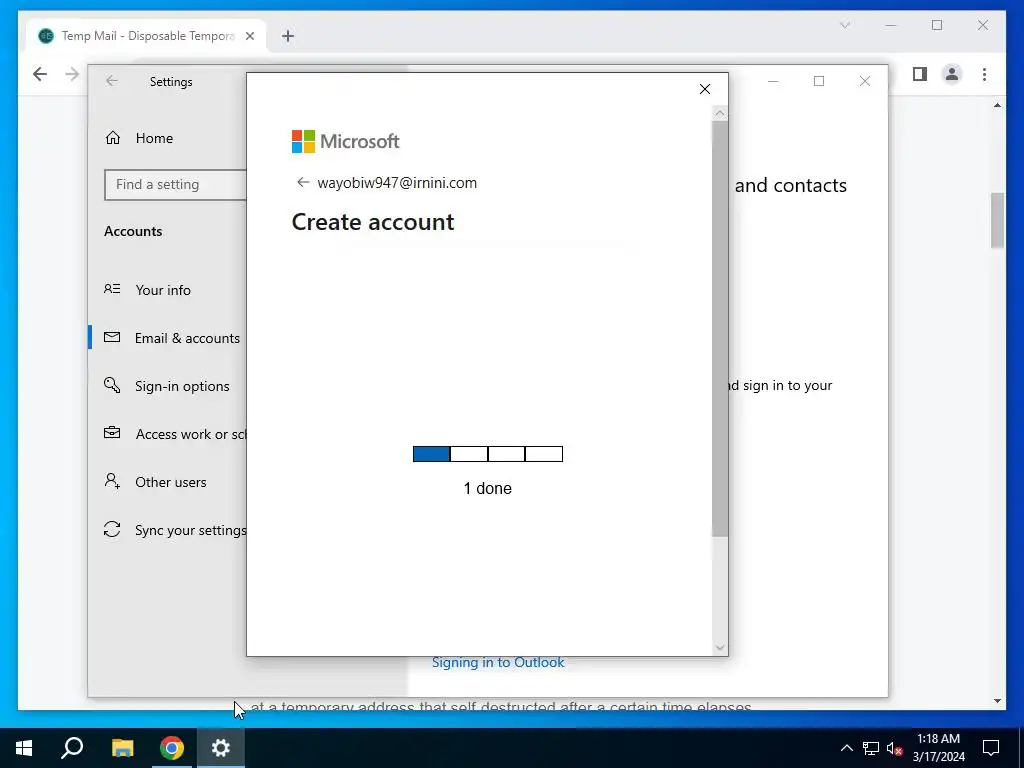The image size is (1024, 768).
Task: Open the Signing in to Outlook link
Action: tap(498, 662)
